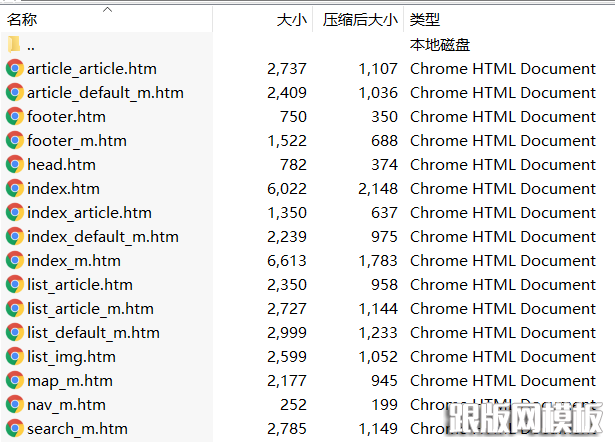The width and height of the screenshot is (615, 442).
Task: Select the list_default_m.htm file
Action: tap(93, 333)
